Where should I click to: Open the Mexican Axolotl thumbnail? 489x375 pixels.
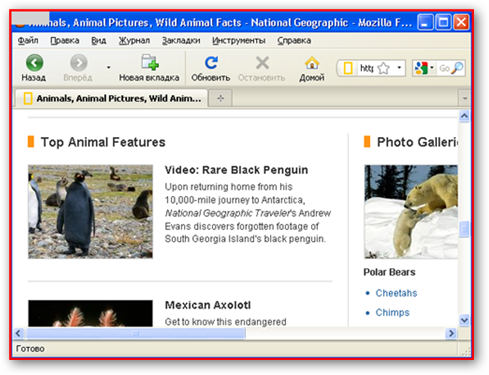pos(90,313)
